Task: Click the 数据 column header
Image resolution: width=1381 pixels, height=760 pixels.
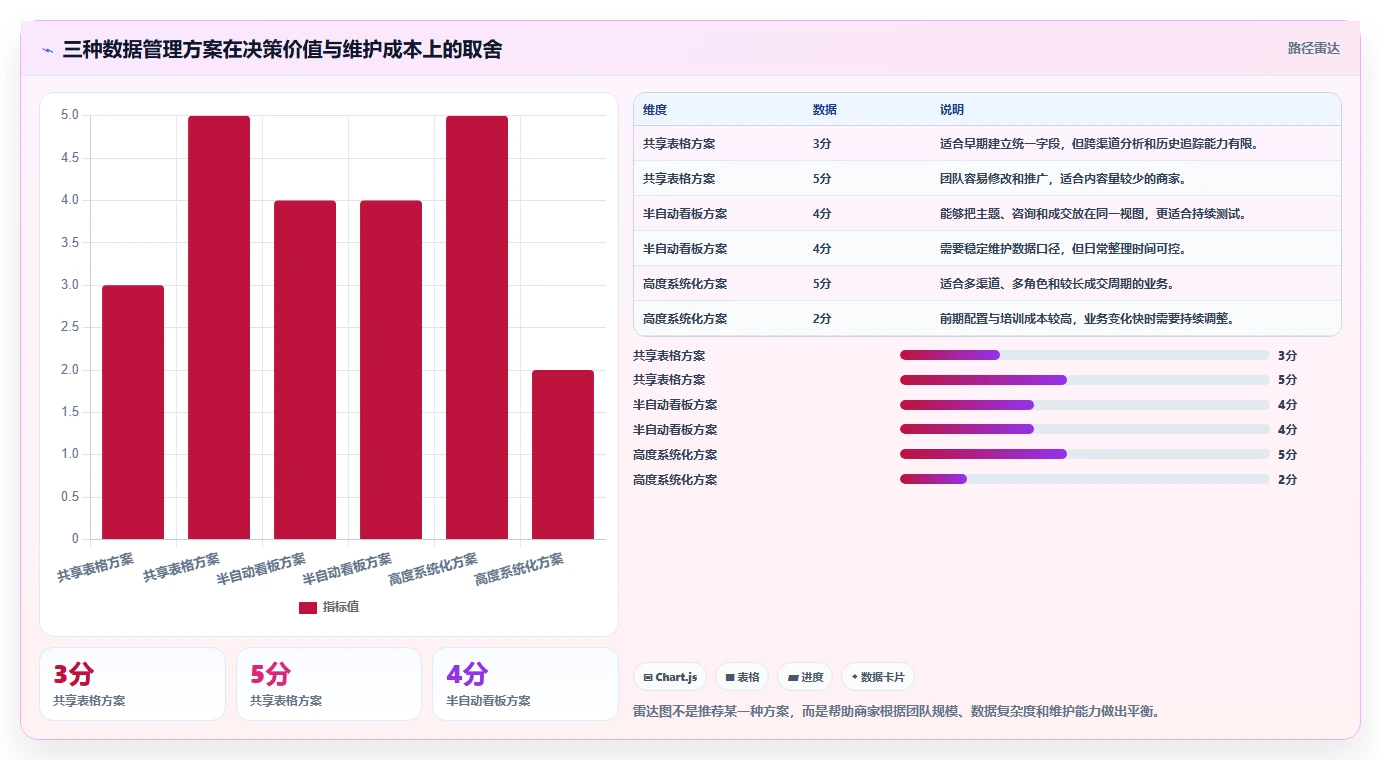Action: pyautogui.click(x=825, y=110)
